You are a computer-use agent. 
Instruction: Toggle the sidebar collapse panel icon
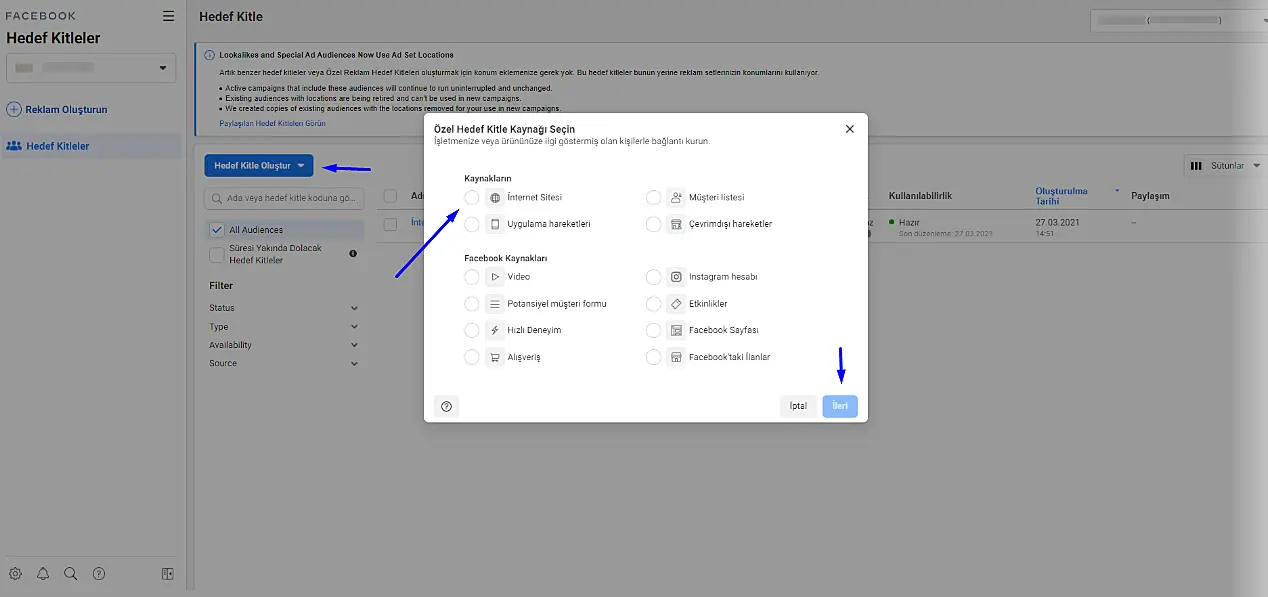click(x=167, y=574)
